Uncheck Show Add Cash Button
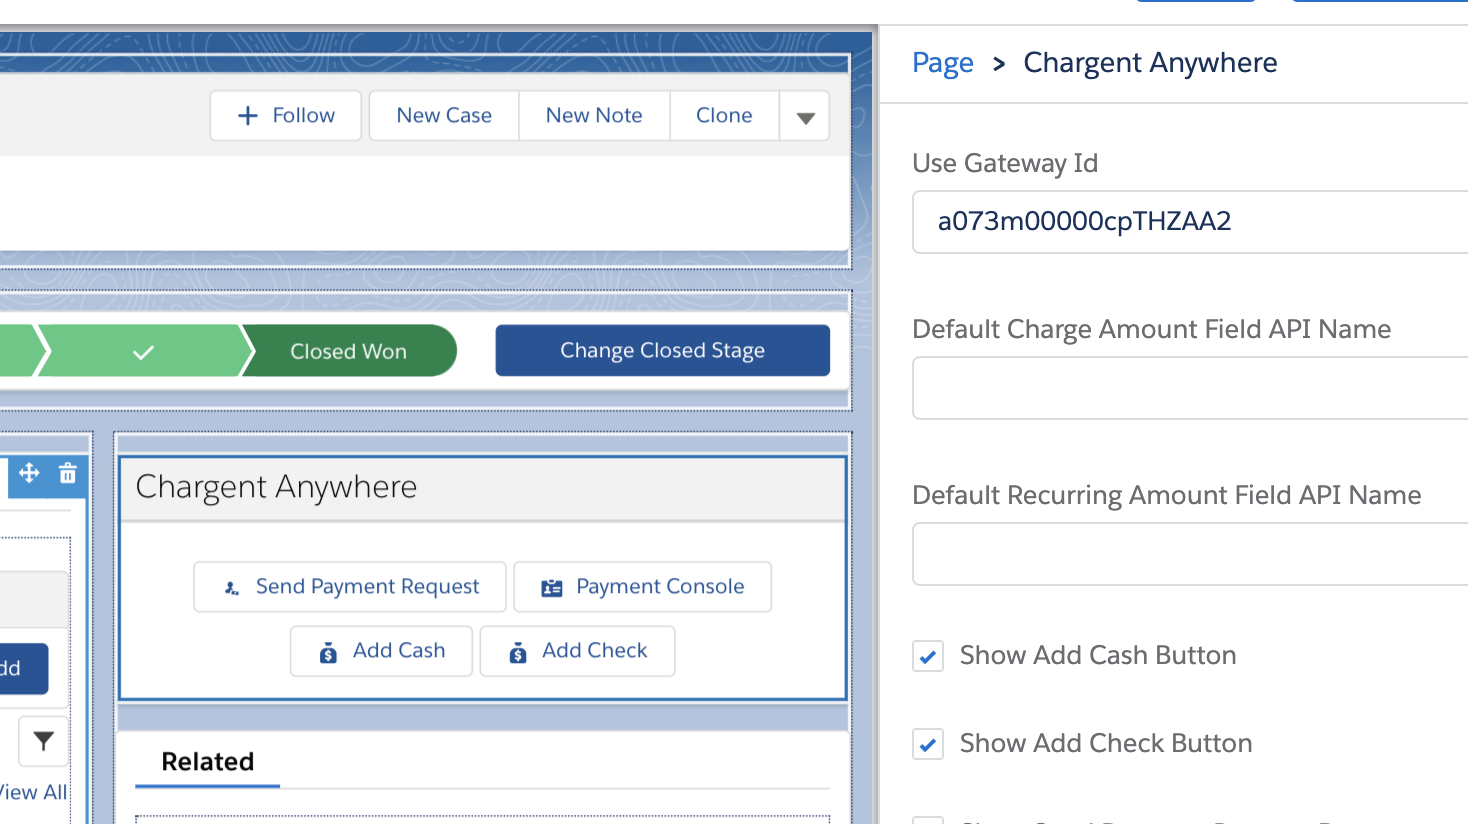Image resolution: width=1468 pixels, height=824 pixels. click(x=927, y=655)
